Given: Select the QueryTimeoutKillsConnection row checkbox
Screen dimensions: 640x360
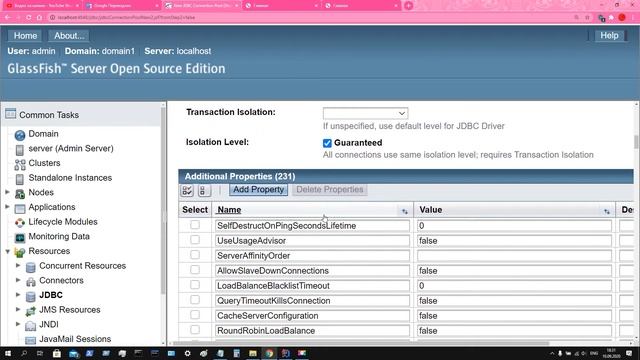Looking at the screenshot, I should [x=195, y=300].
